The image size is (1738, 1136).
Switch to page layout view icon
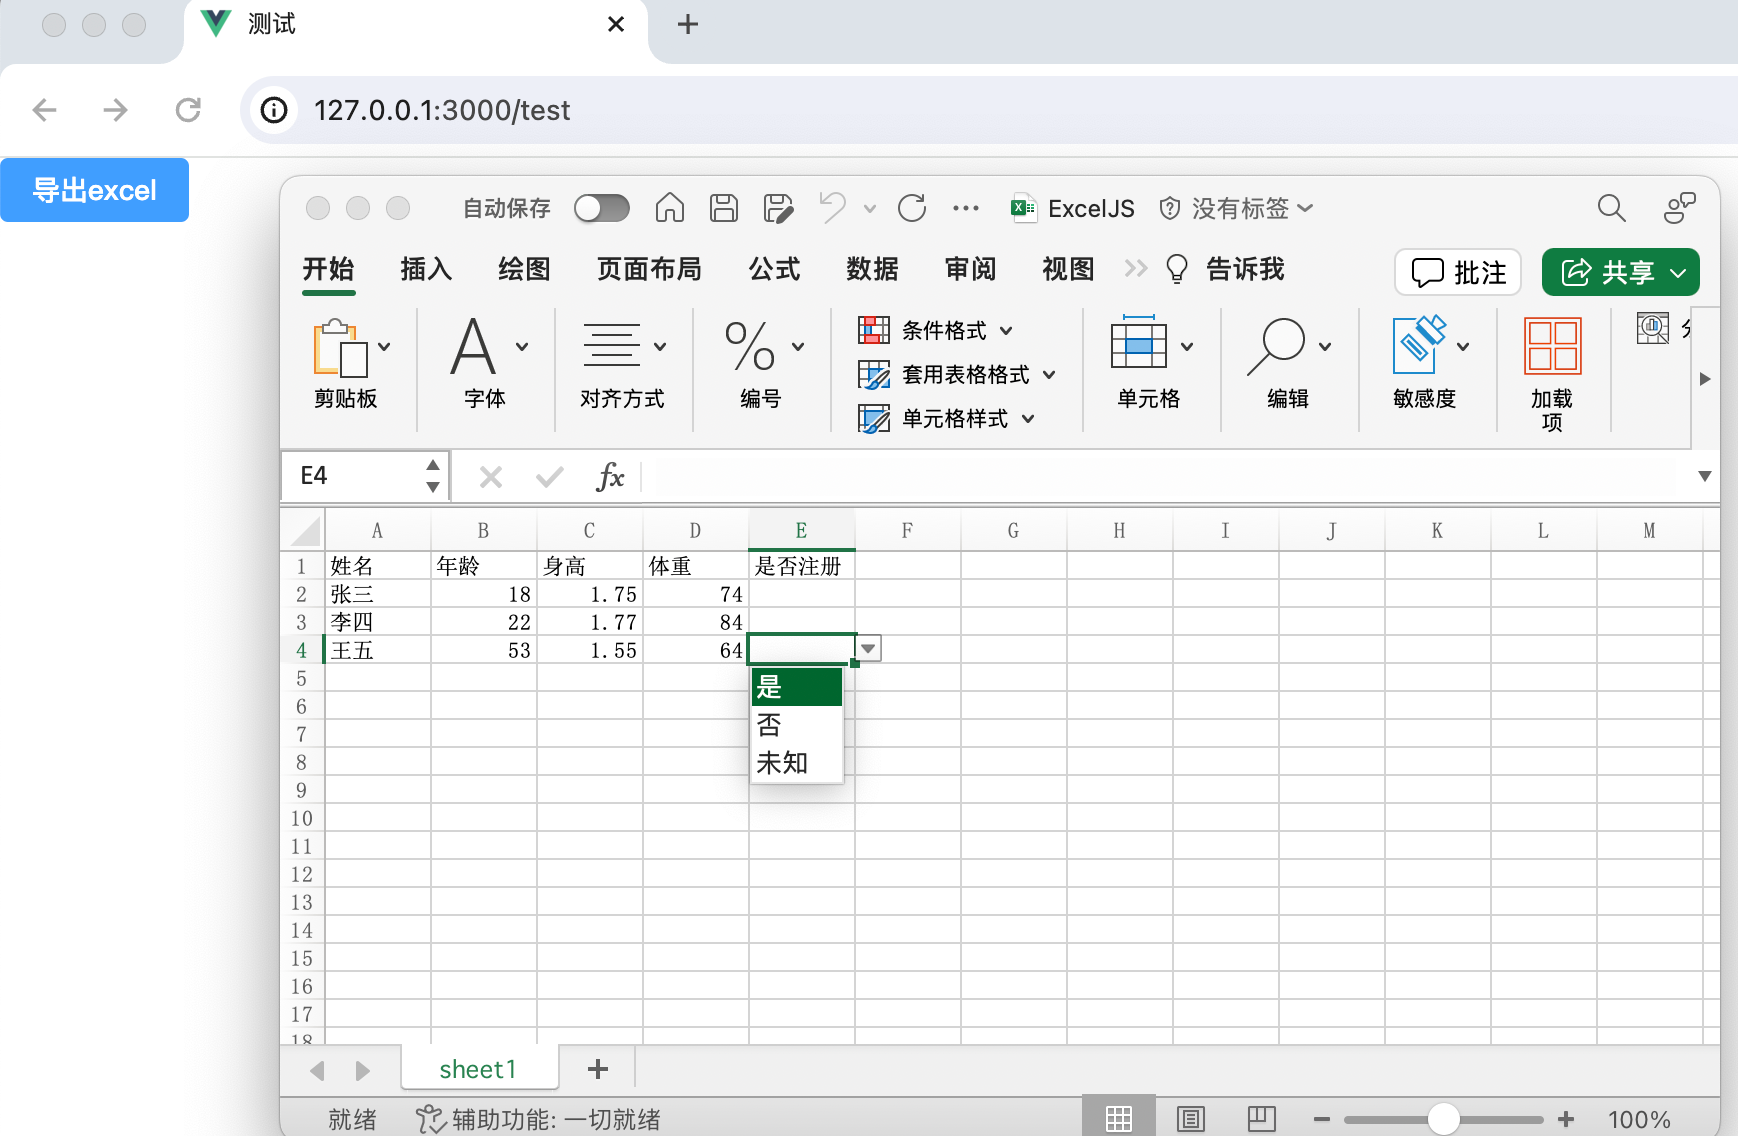pyautogui.click(x=1191, y=1119)
